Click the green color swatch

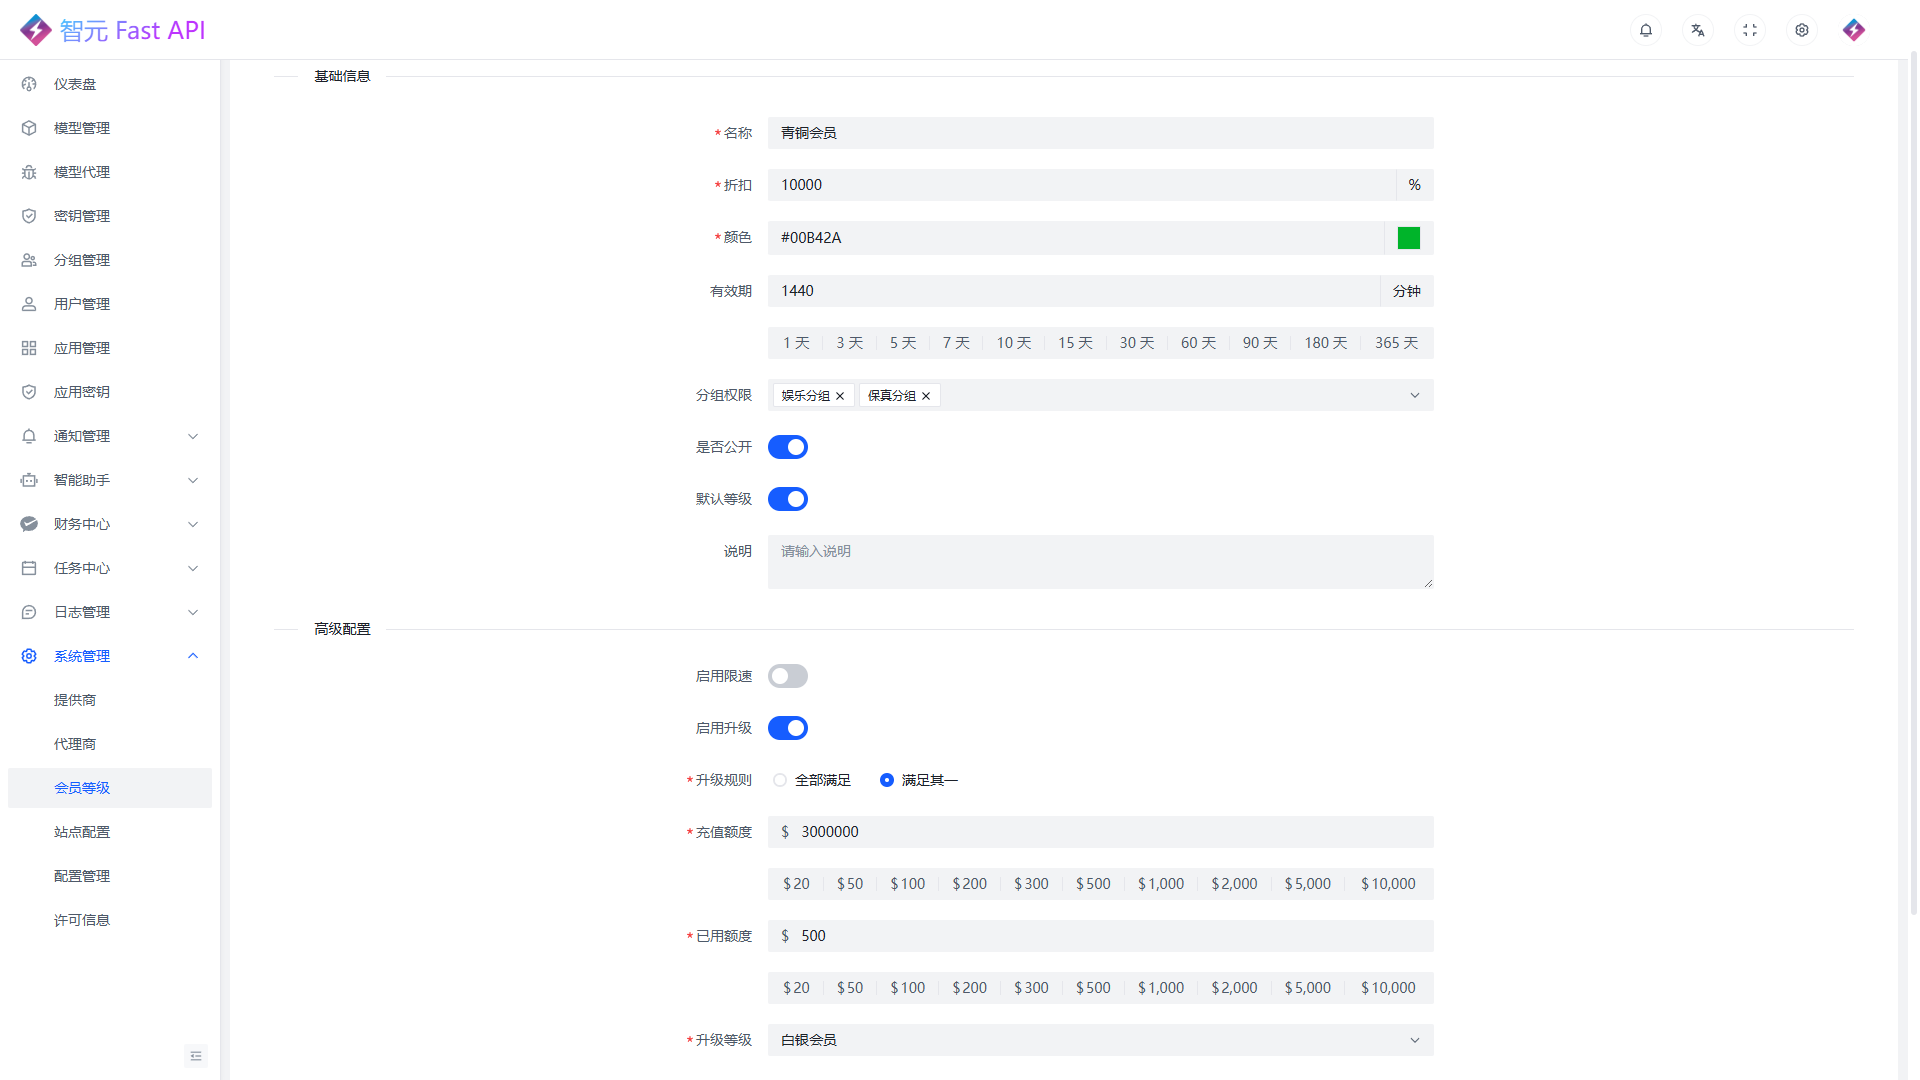(1409, 238)
